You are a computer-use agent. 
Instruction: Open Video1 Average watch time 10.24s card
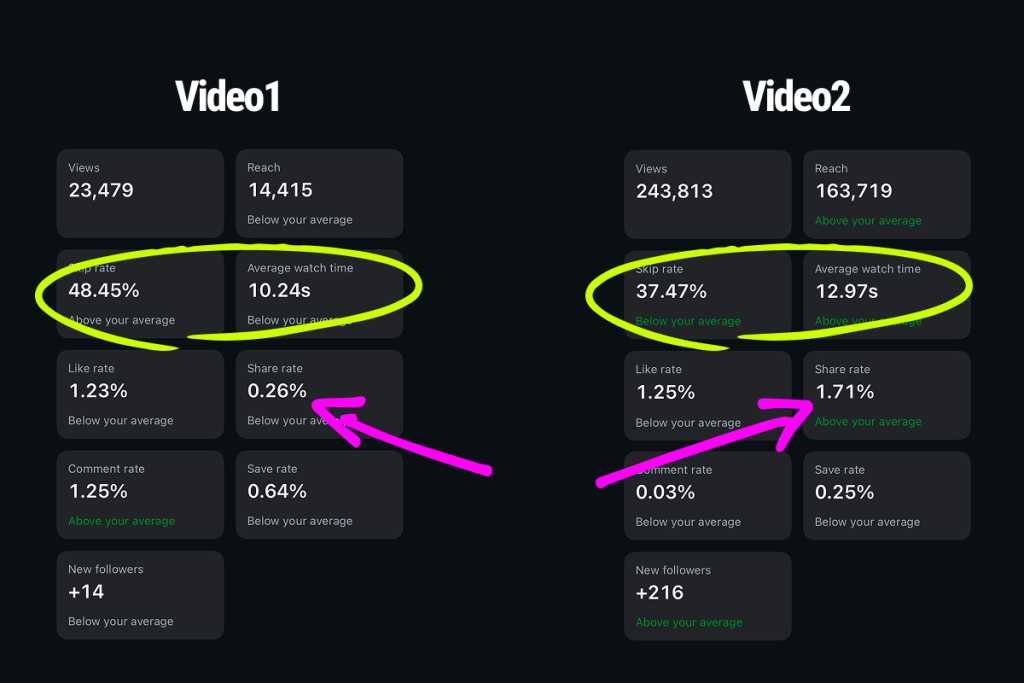[x=319, y=294]
